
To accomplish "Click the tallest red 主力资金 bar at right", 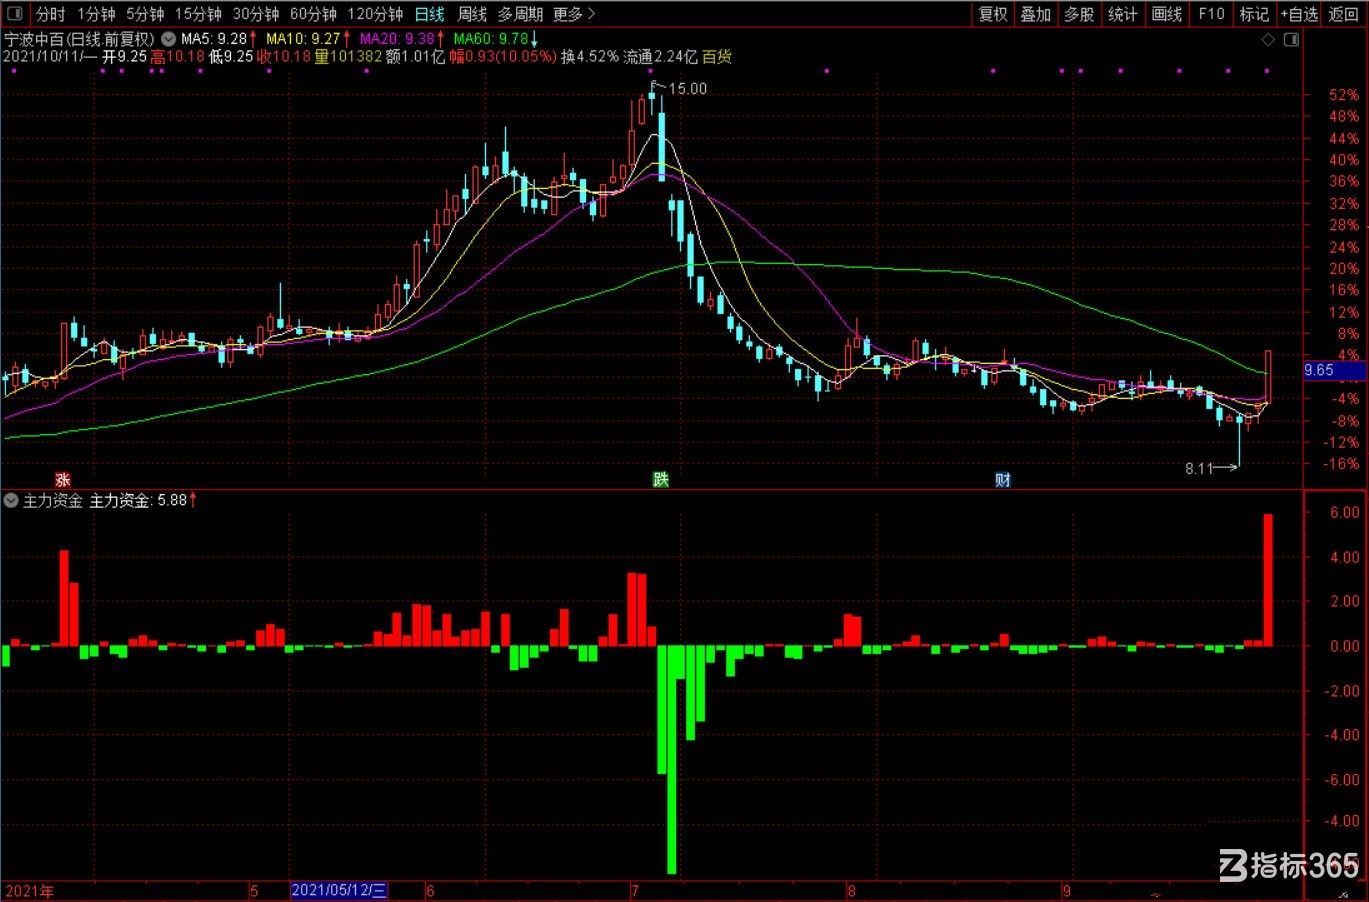I will pos(1268,580).
